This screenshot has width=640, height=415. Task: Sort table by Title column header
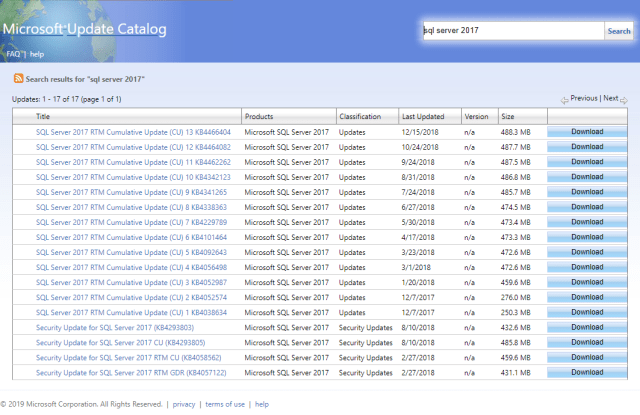[x=43, y=116]
